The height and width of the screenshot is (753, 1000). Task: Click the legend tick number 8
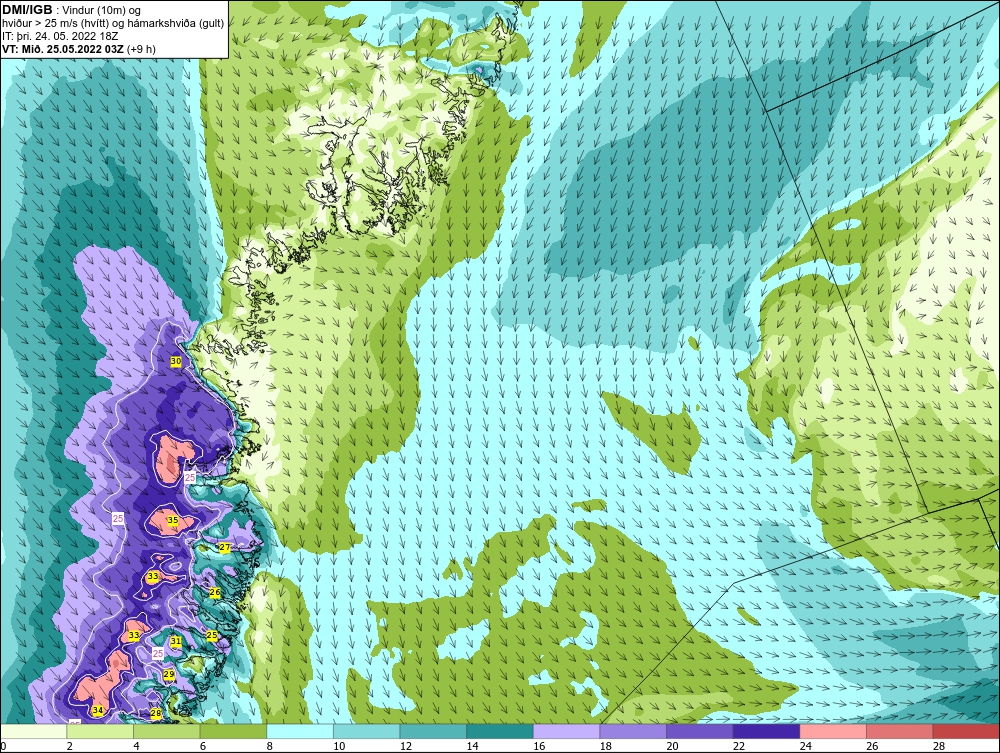point(270,746)
